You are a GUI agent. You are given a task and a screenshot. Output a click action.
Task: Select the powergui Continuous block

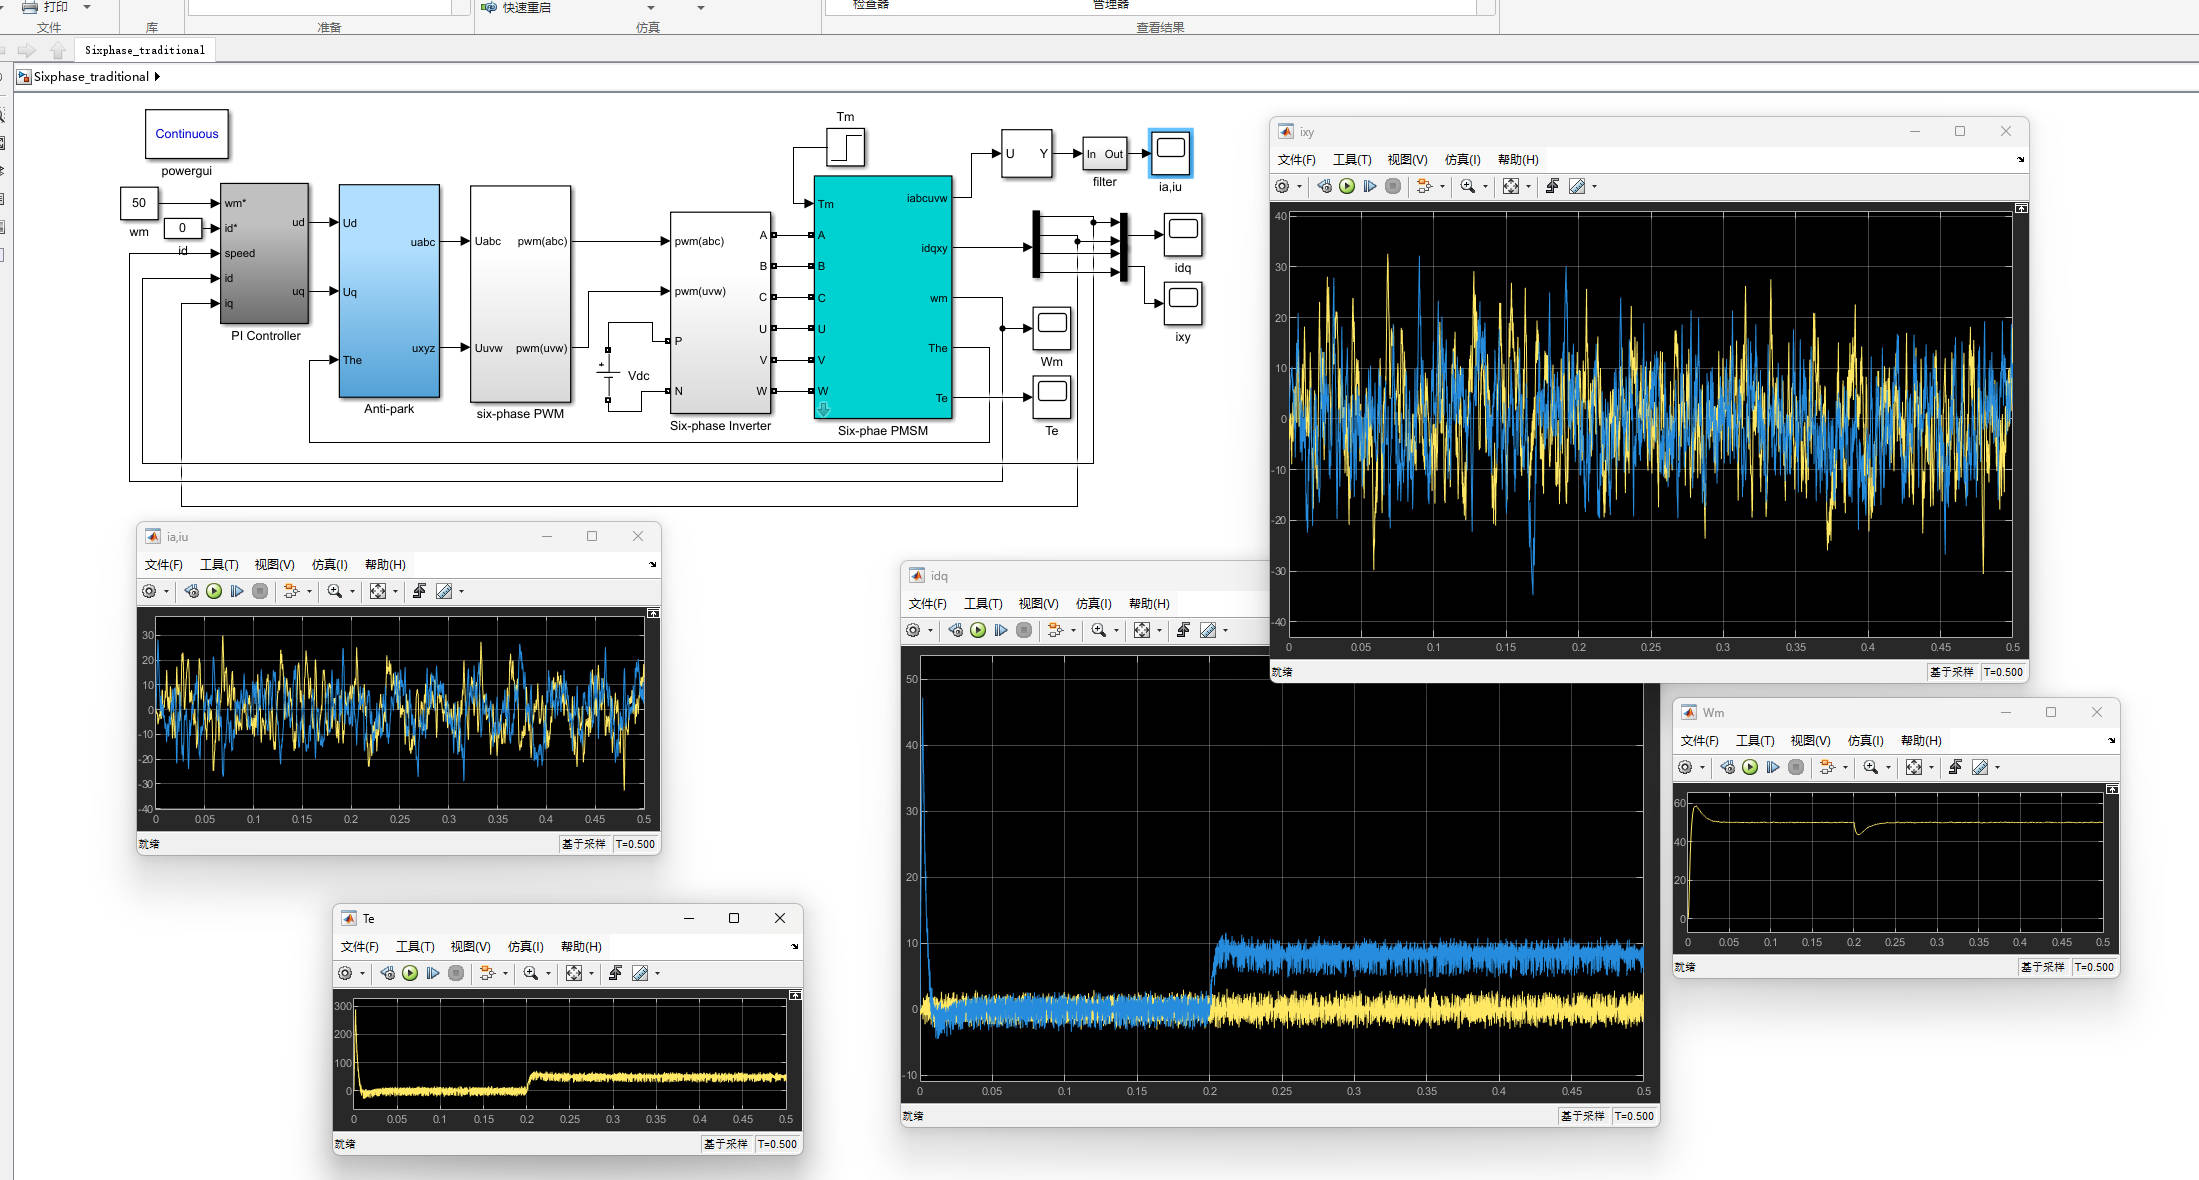[187, 134]
